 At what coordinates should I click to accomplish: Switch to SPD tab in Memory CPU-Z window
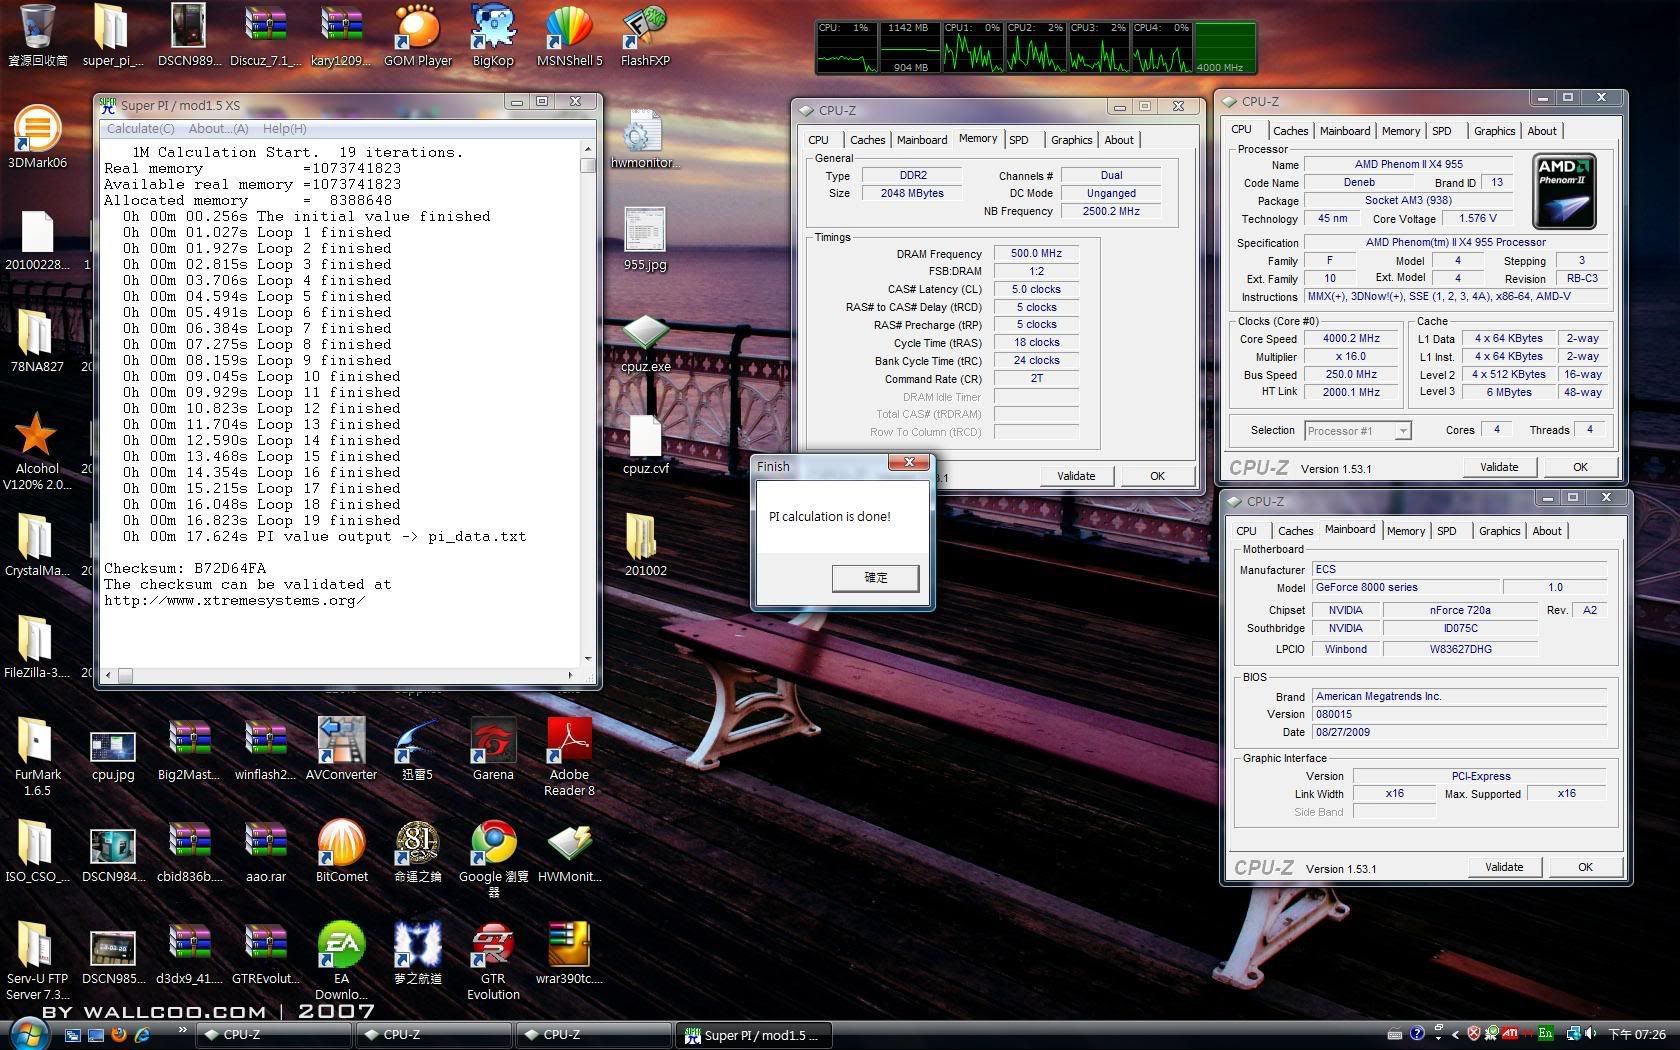tap(1018, 140)
